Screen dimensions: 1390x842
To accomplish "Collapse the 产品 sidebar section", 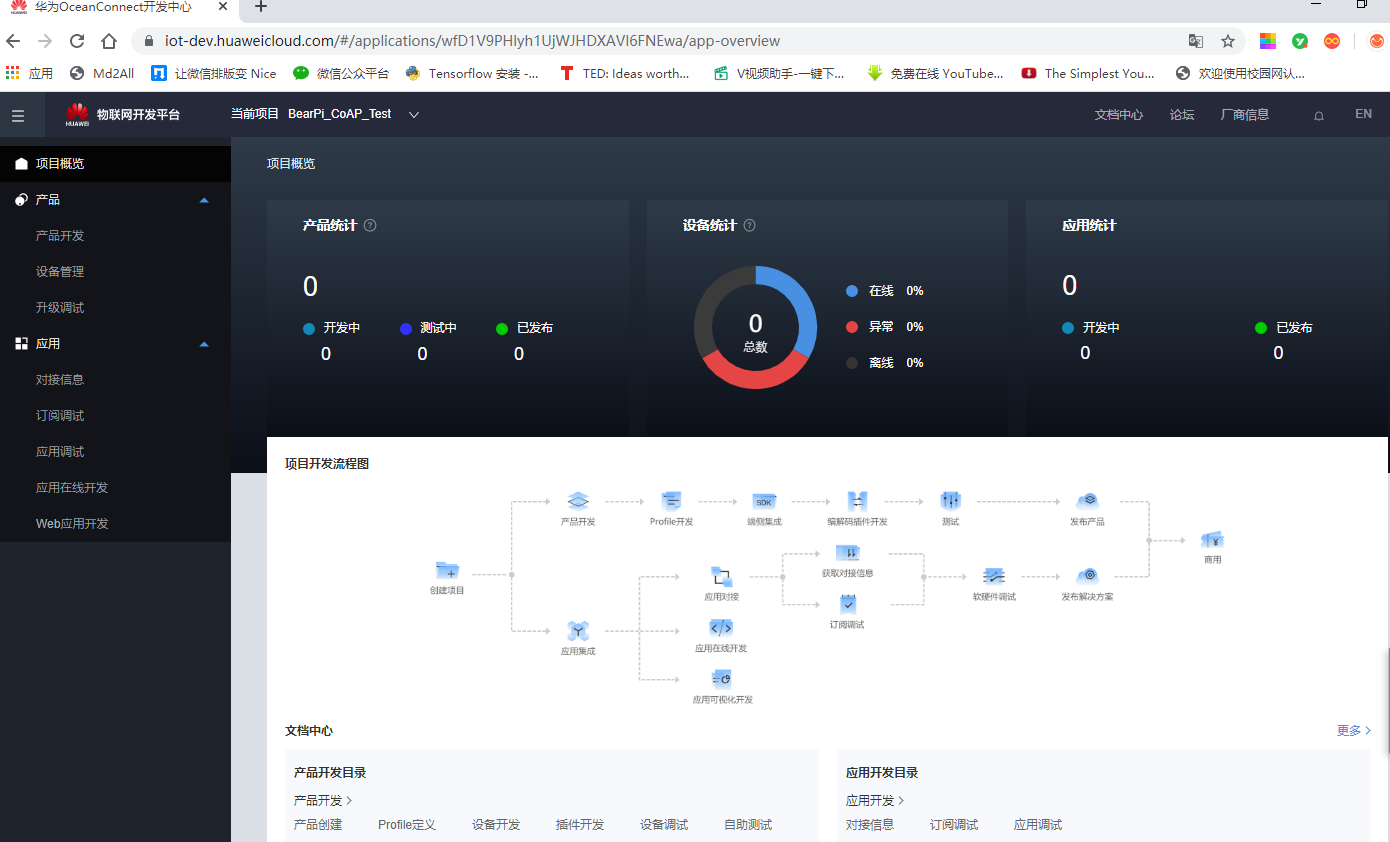I will [x=204, y=200].
